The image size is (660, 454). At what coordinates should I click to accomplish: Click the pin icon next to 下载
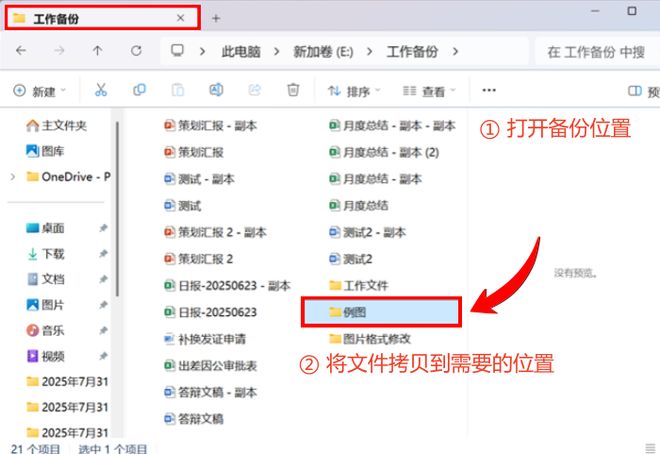[x=103, y=254]
